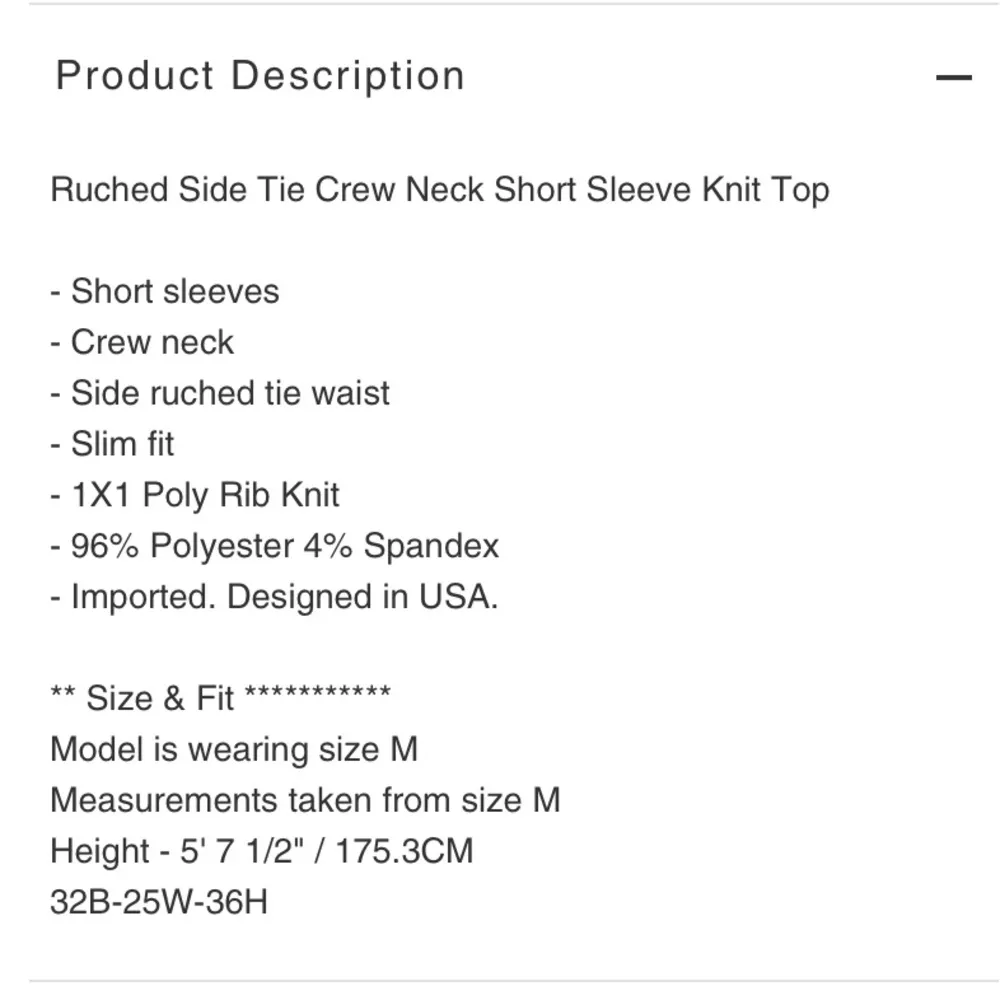Click the top edge divider line

point(500,8)
